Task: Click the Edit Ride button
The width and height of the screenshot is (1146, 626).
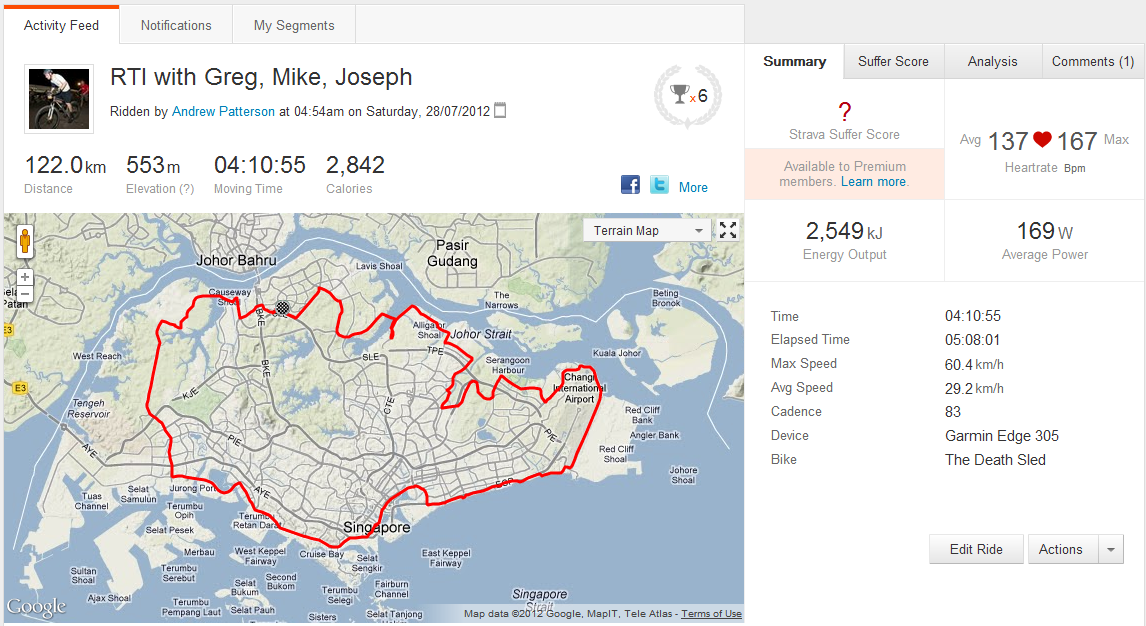Action: [975, 549]
